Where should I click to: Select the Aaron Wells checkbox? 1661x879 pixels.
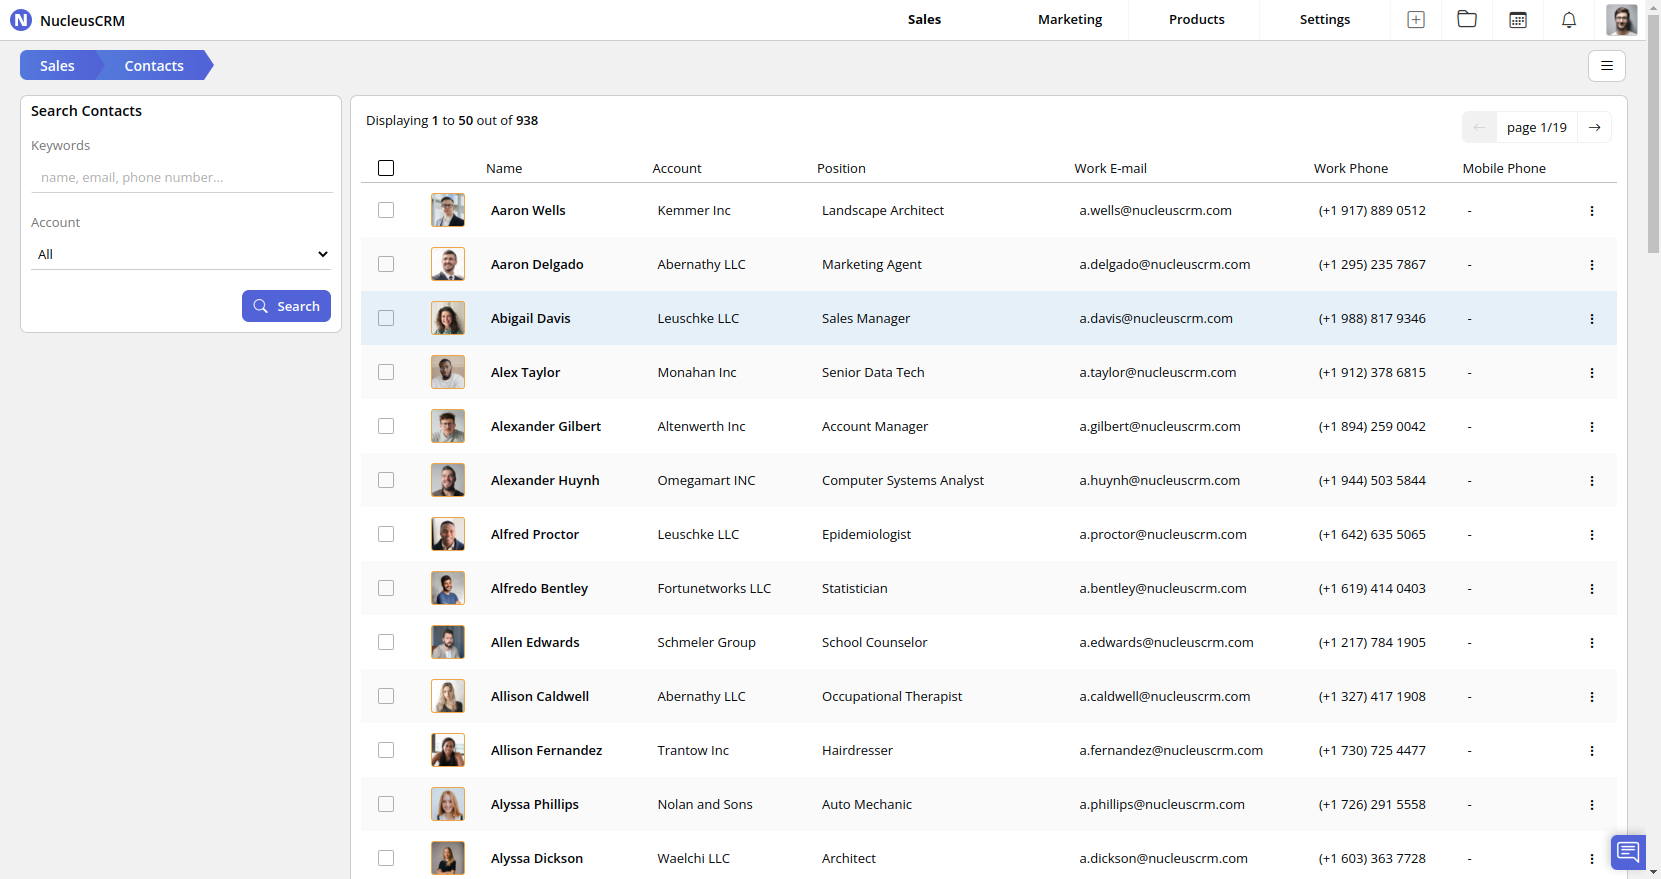pyautogui.click(x=386, y=210)
